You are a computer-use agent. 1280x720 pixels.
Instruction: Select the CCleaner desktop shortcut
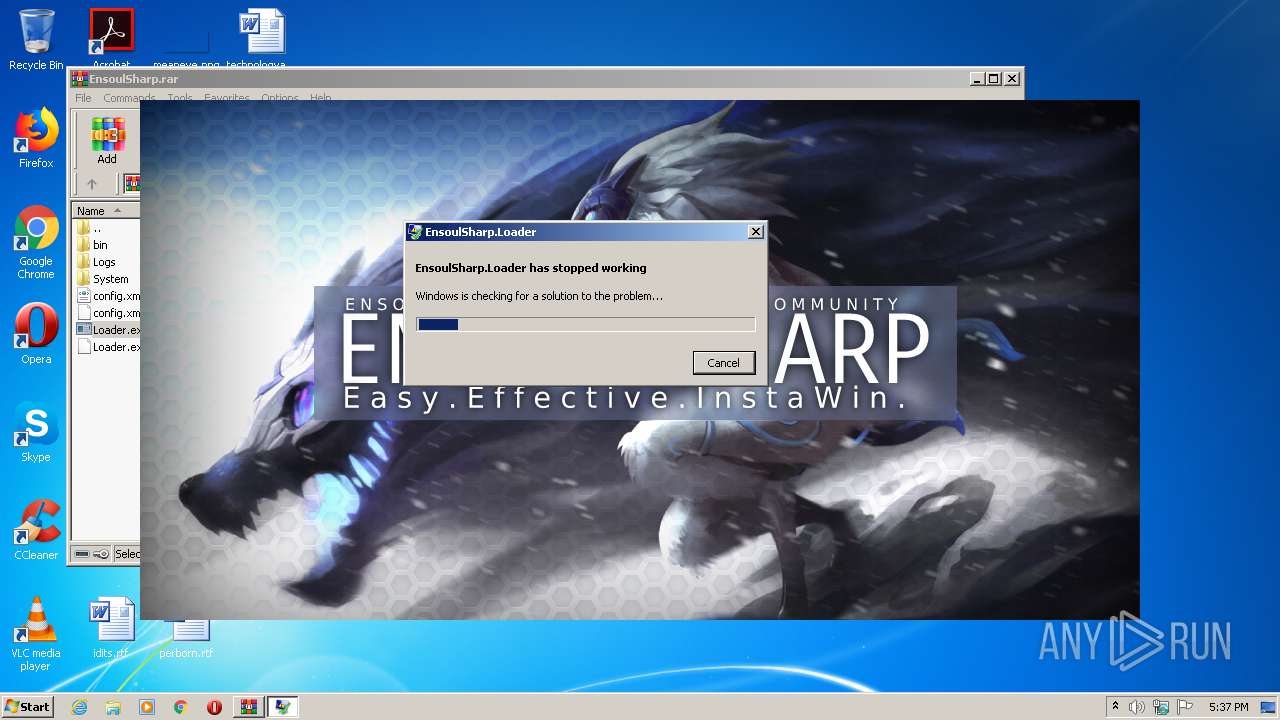point(36,530)
